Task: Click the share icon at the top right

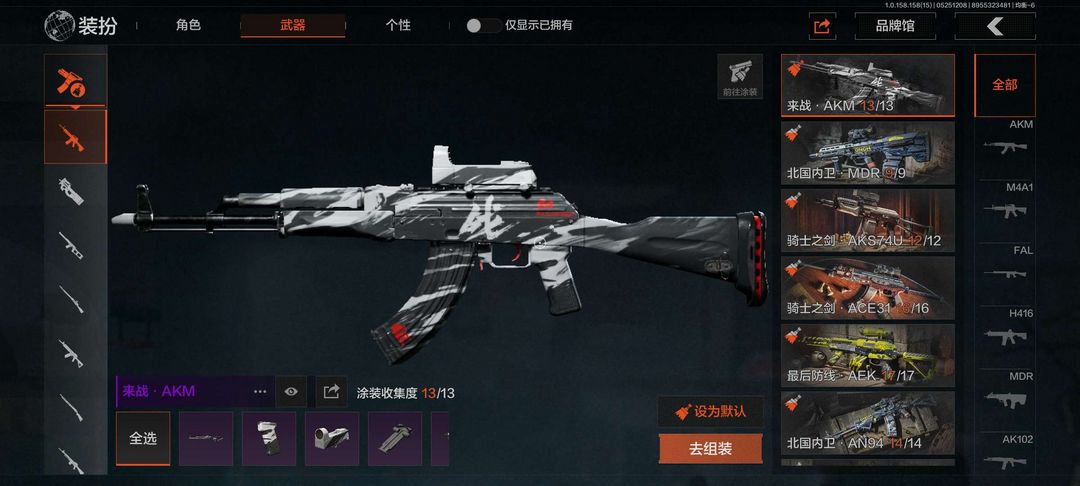Action: click(x=822, y=26)
